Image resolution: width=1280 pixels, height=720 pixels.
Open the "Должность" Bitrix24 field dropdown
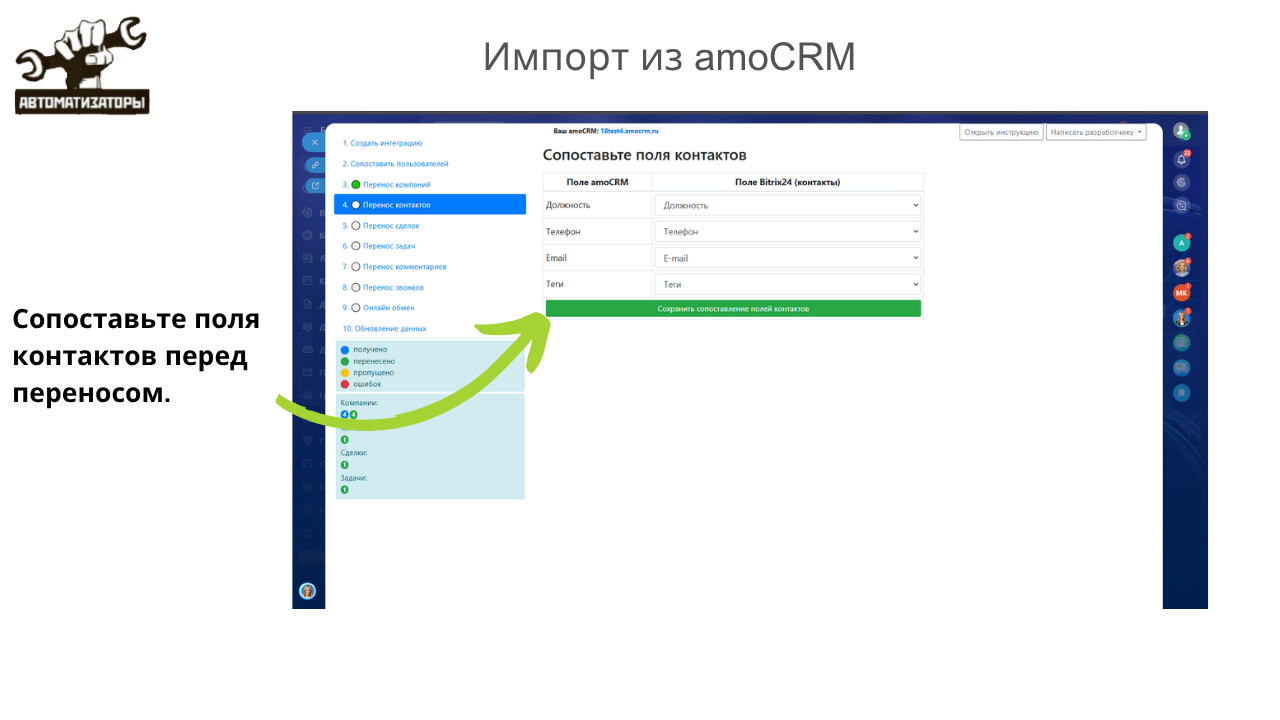(787, 205)
